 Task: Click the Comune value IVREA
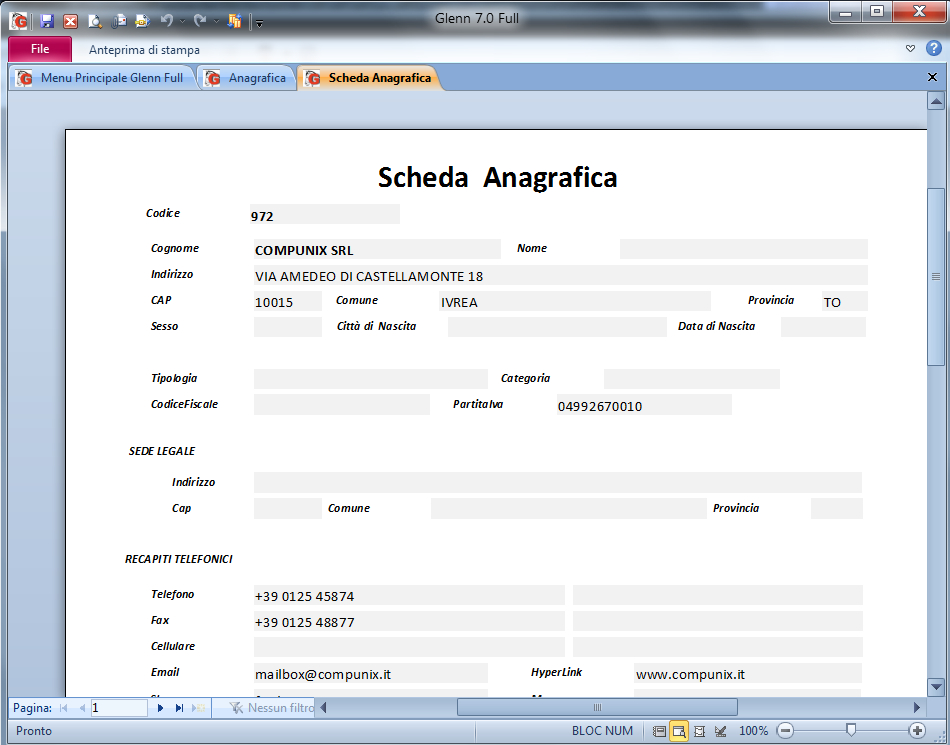(459, 302)
